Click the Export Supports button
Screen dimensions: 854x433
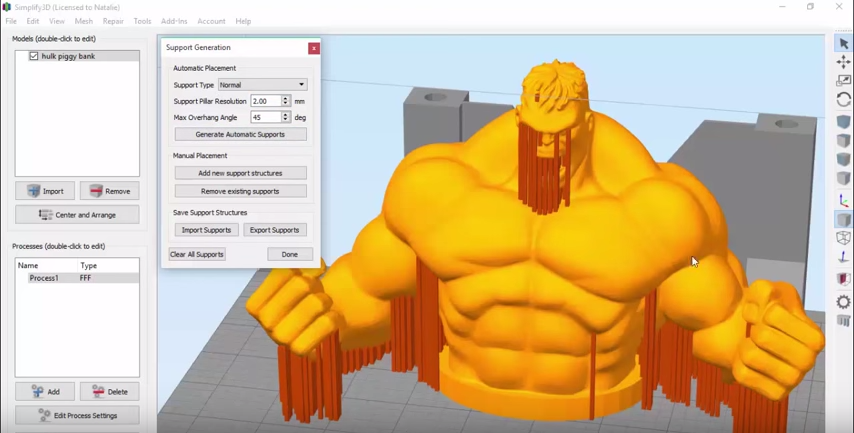[x=274, y=230]
